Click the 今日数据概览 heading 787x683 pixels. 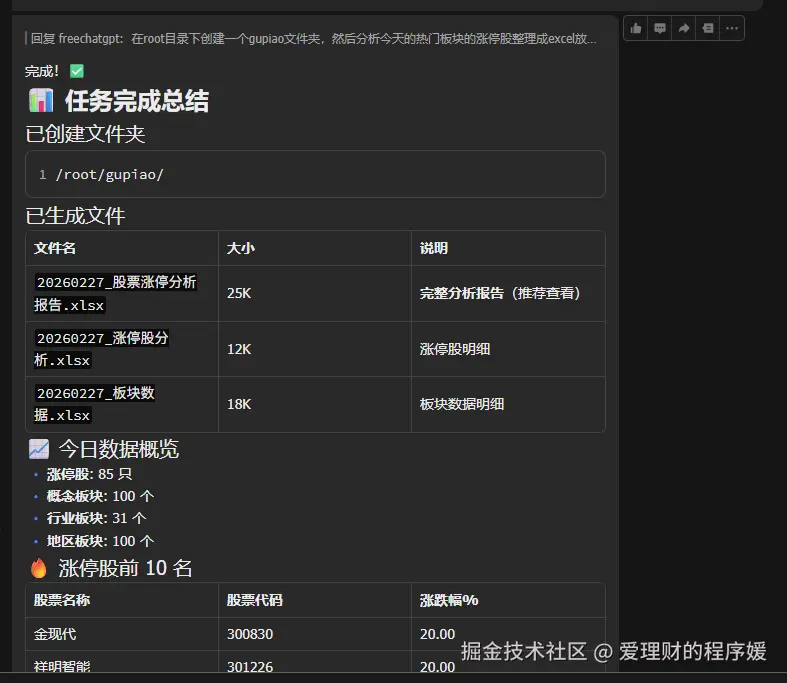[x=118, y=449]
